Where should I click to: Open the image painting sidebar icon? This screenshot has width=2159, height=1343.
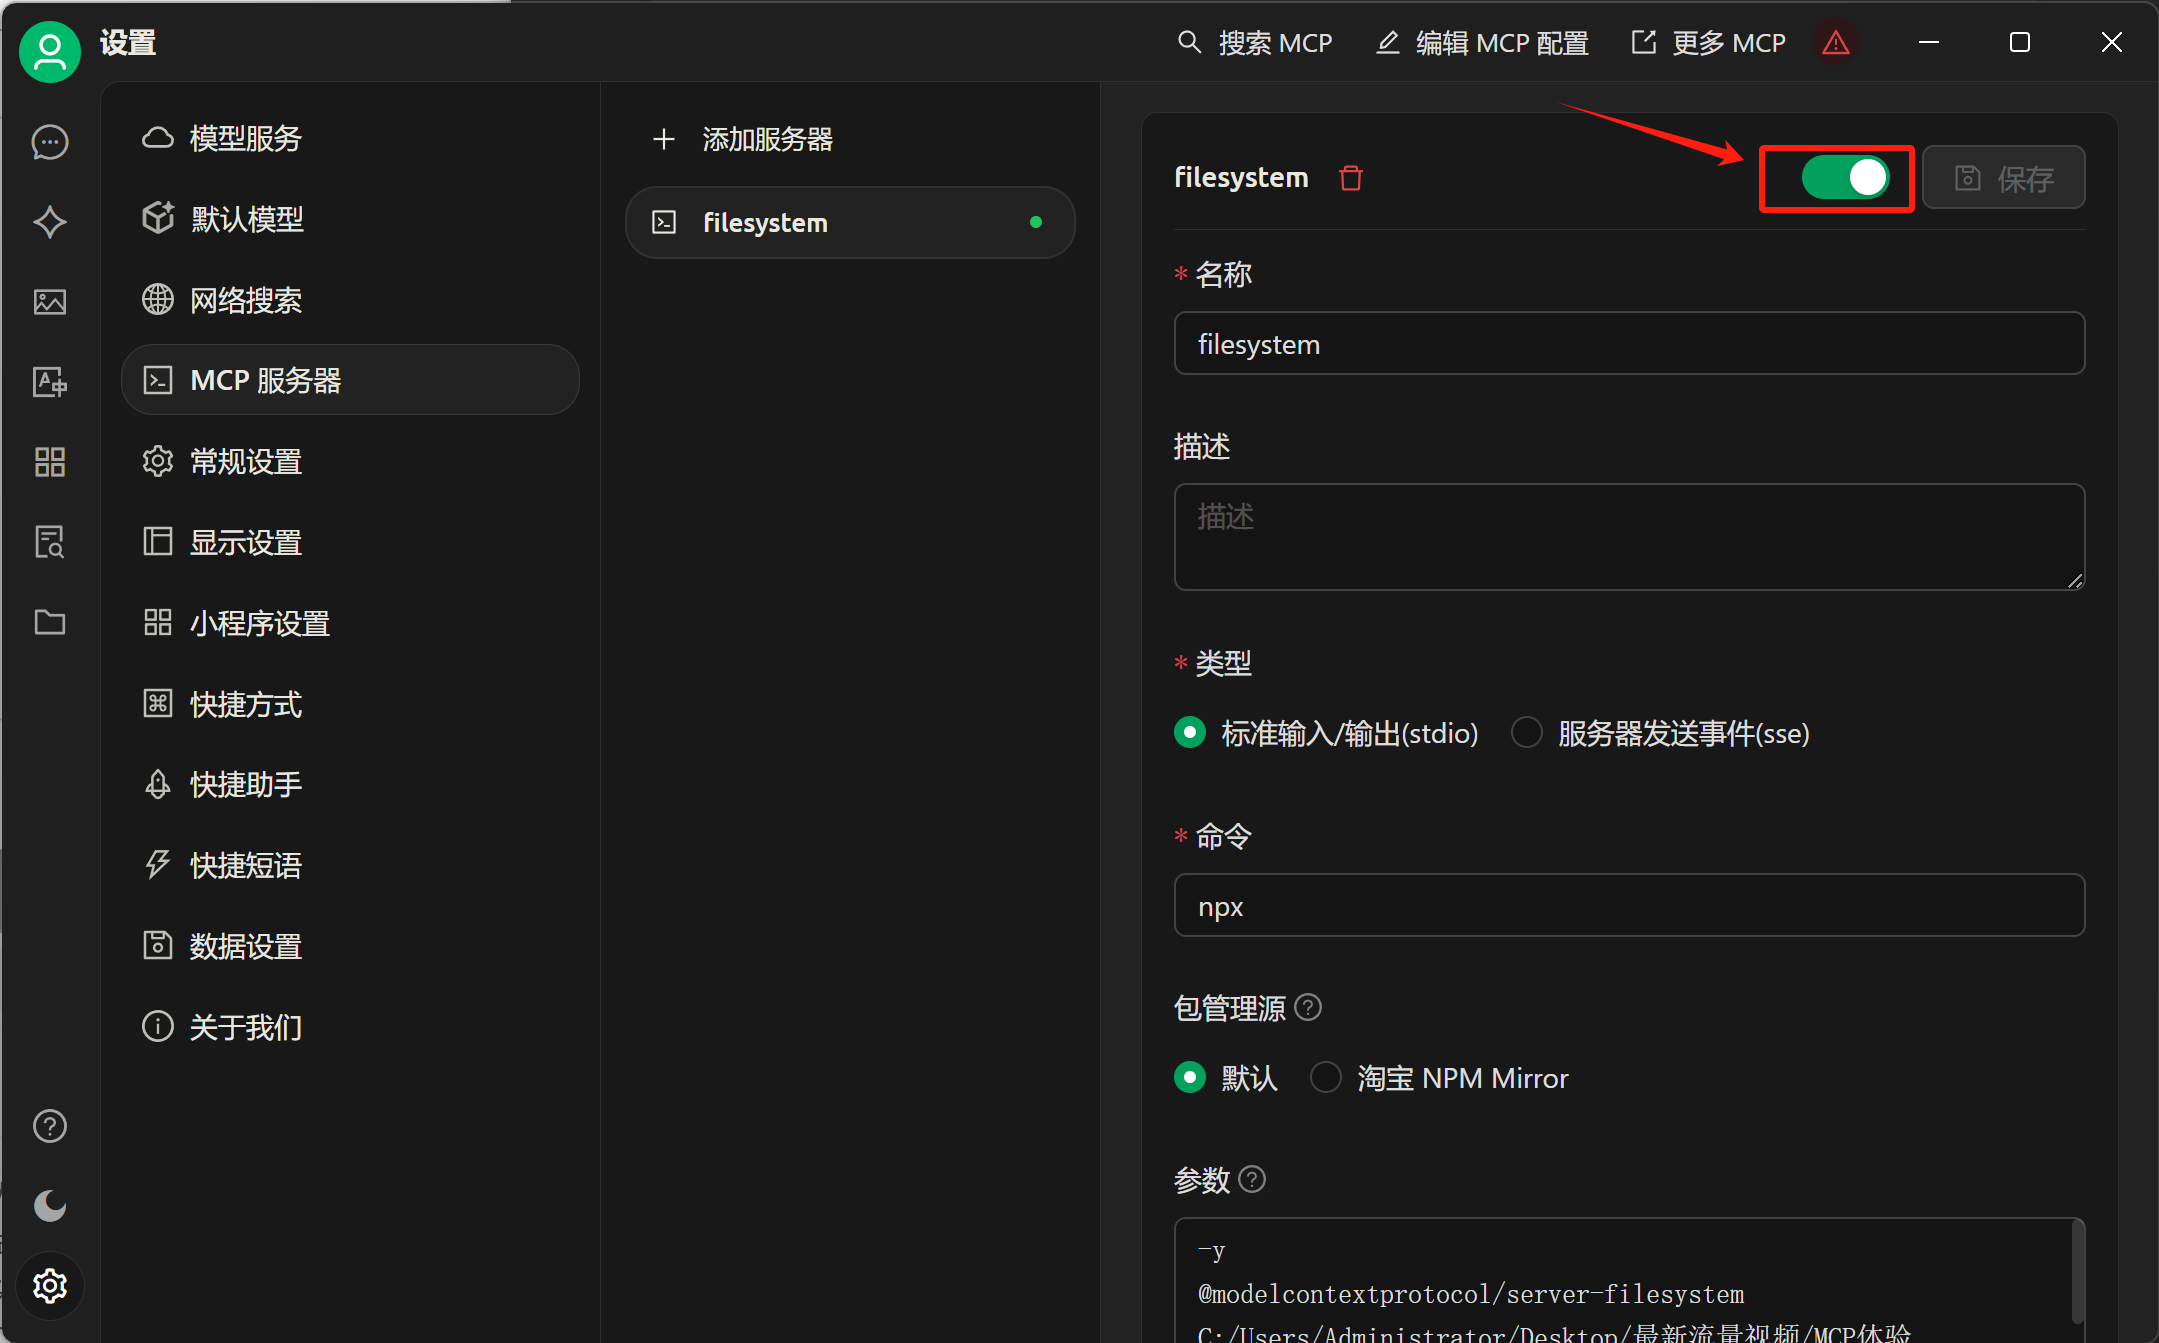click(50, 301)
